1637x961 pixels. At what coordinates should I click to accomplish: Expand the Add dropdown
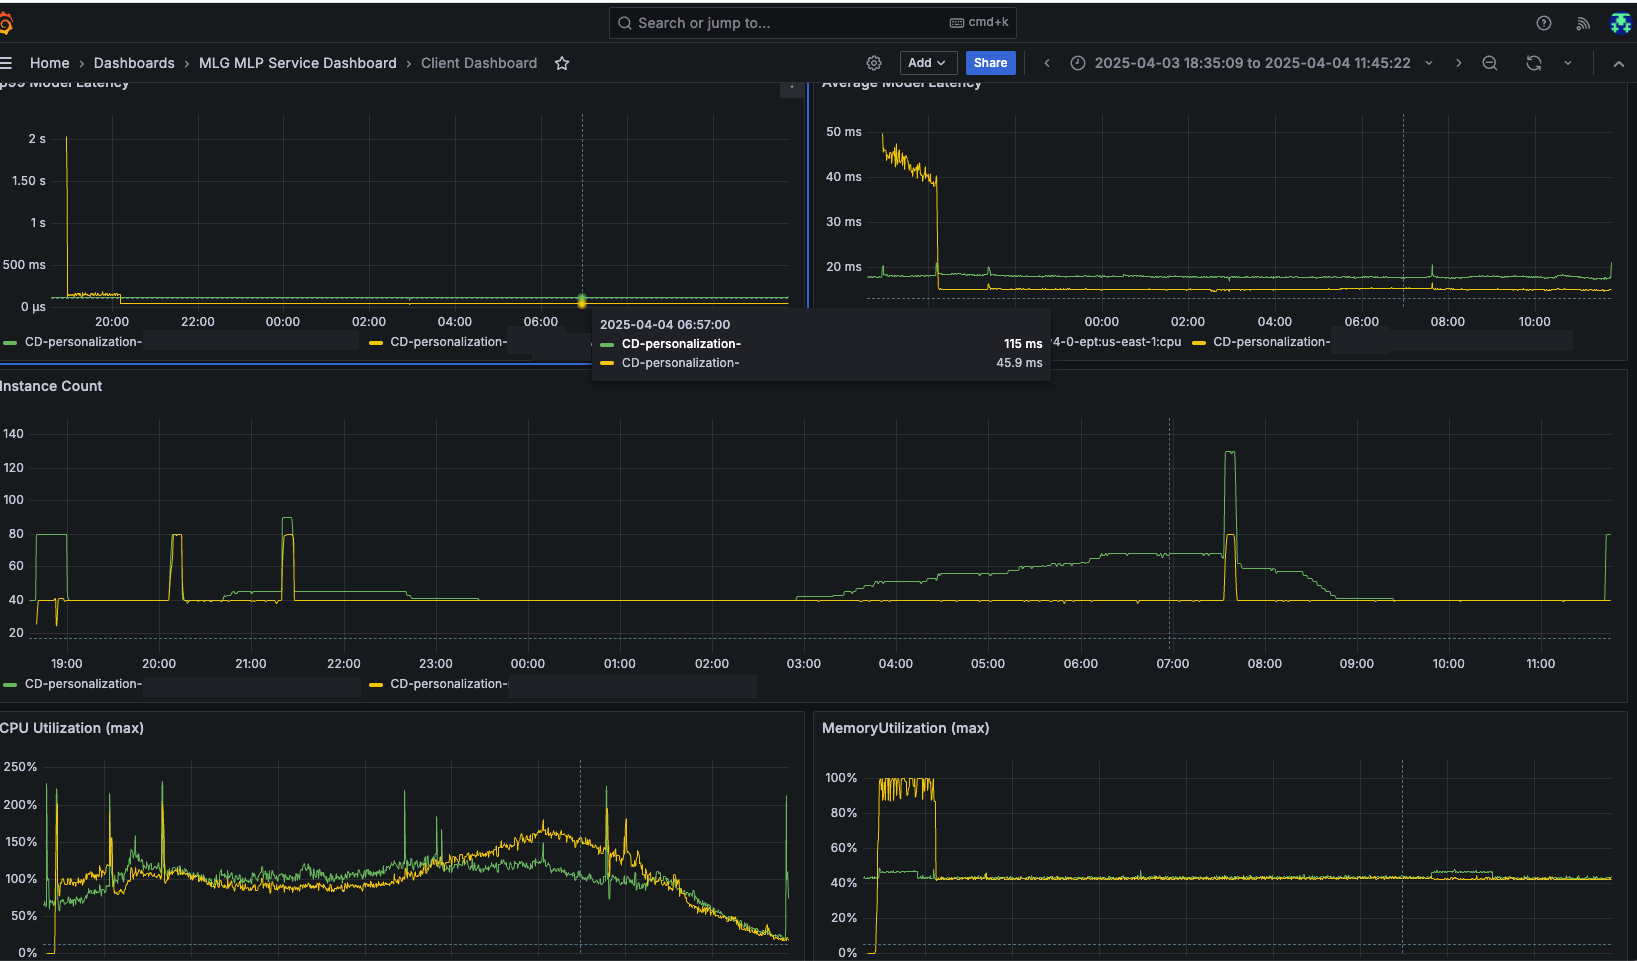pos(927,63)
